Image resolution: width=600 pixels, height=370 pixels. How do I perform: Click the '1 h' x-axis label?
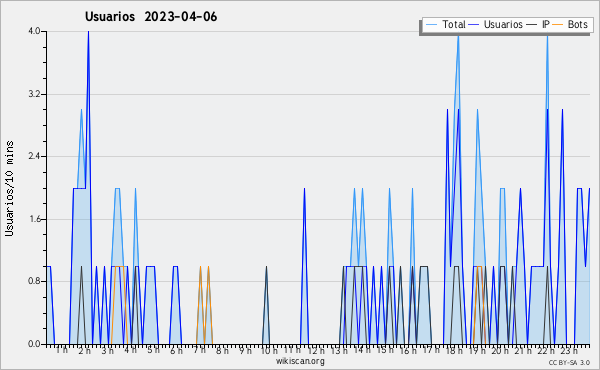pos(62,350)
